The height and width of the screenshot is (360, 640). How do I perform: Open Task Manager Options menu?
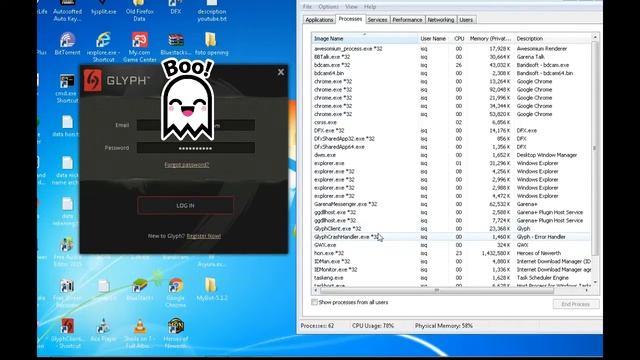pyautogui.click(x=328, y=7)
